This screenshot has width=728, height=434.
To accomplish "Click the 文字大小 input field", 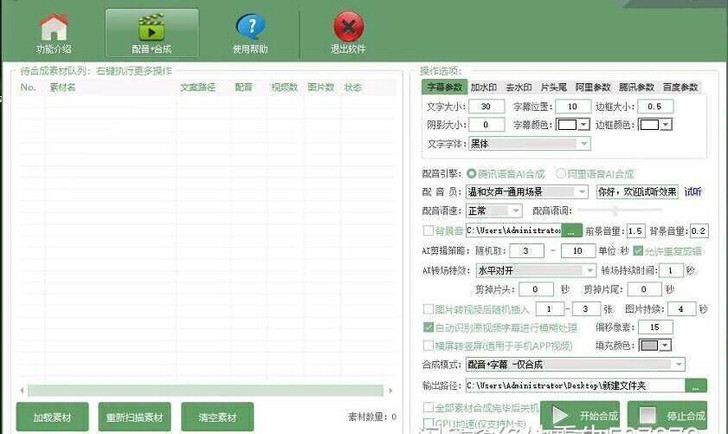I will pos(487,106).
